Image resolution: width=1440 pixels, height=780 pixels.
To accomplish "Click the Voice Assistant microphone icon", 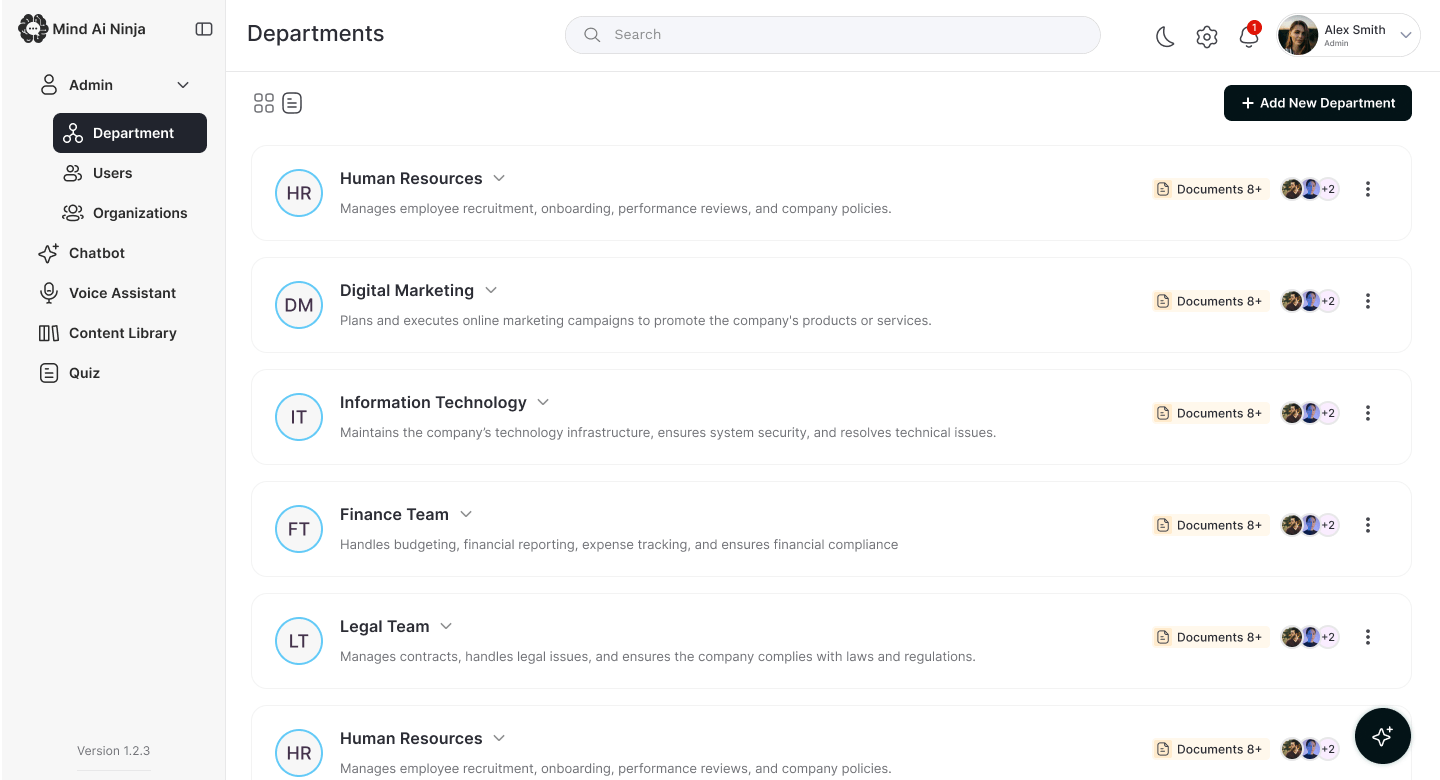I will [x=48, y=293].
